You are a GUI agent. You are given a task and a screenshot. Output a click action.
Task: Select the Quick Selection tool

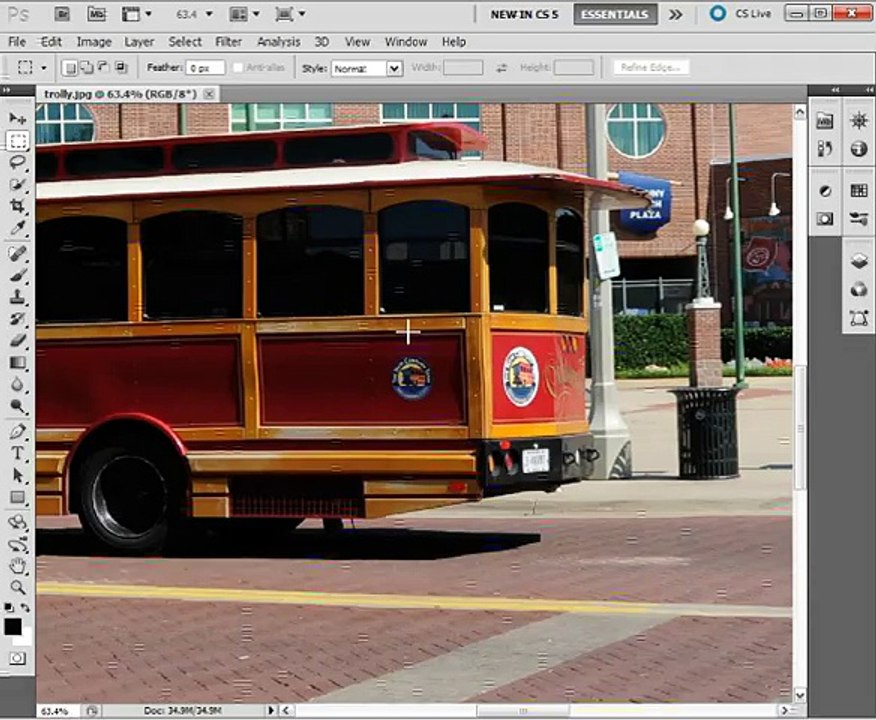point(17,184)
